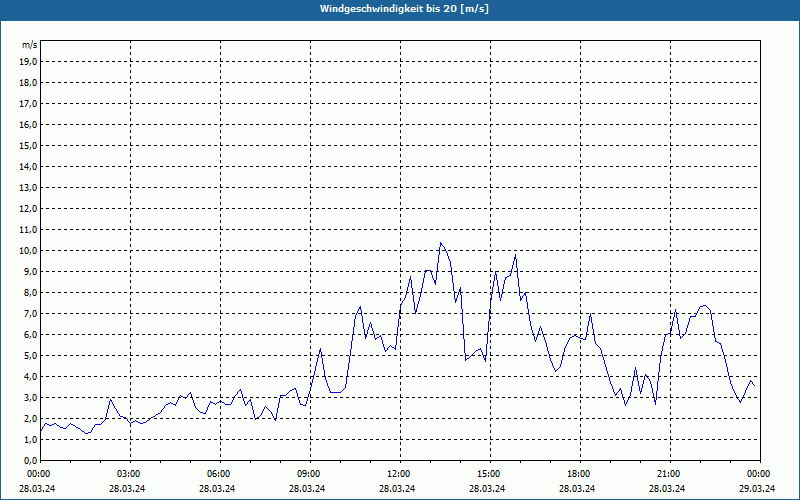Viewport: 800px width, 500px height.
Task: Click the '12,0' axis tick label
Action: tap(29, 209)
